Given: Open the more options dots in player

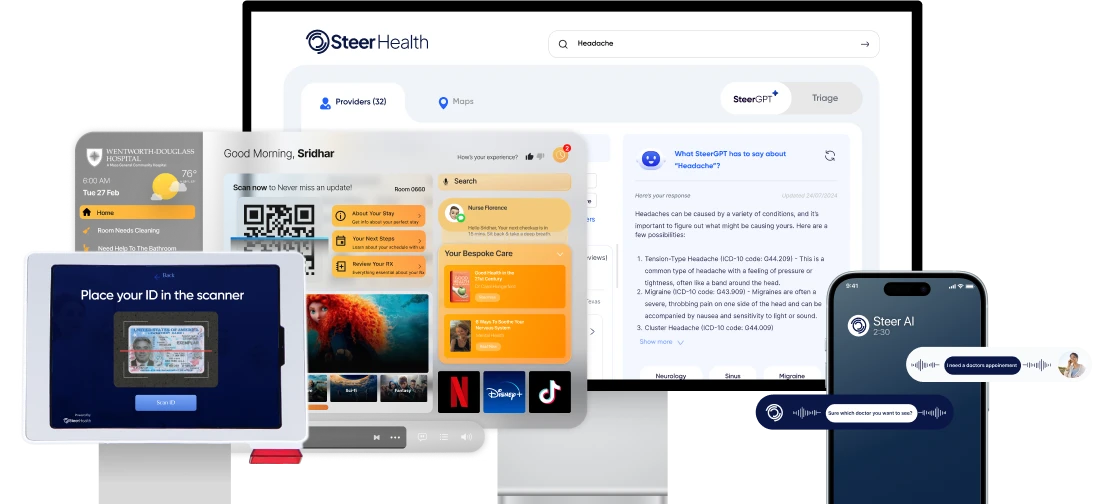Looking at the screenshot, I should (x=395, y=437).
